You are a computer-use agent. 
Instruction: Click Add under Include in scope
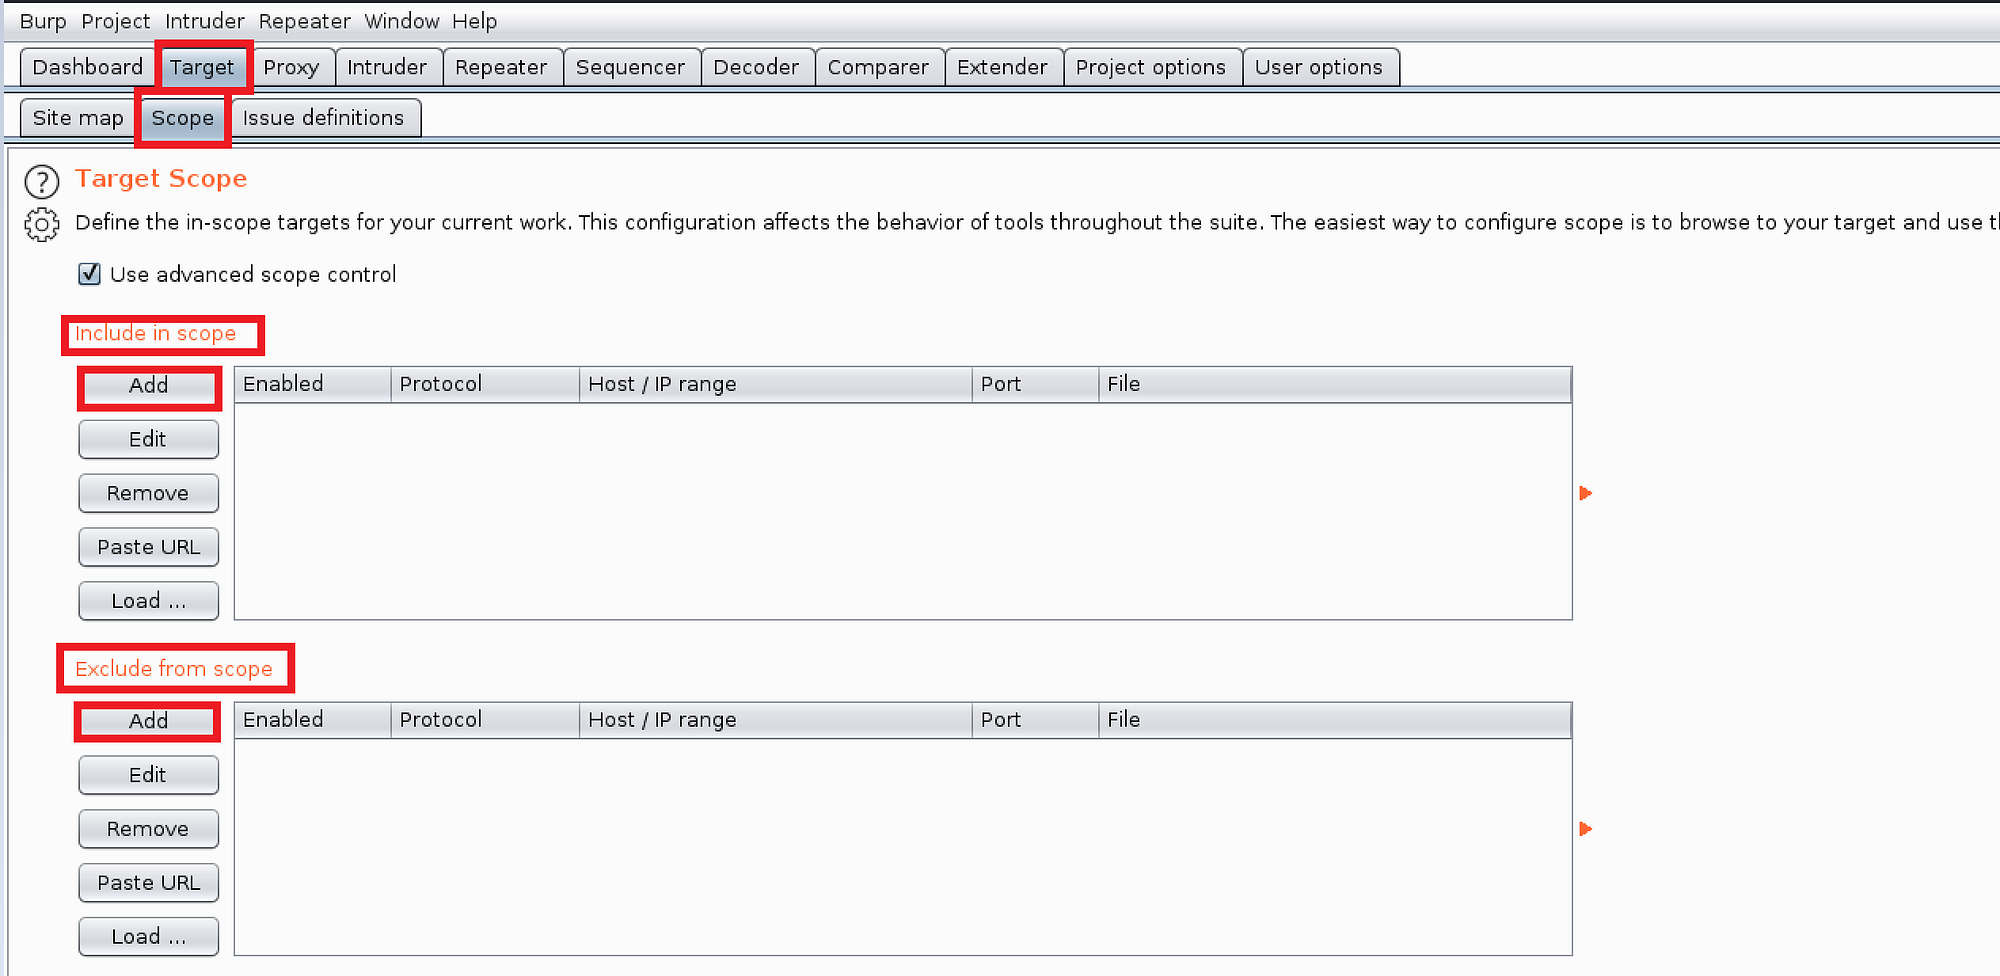pos(148,385)
